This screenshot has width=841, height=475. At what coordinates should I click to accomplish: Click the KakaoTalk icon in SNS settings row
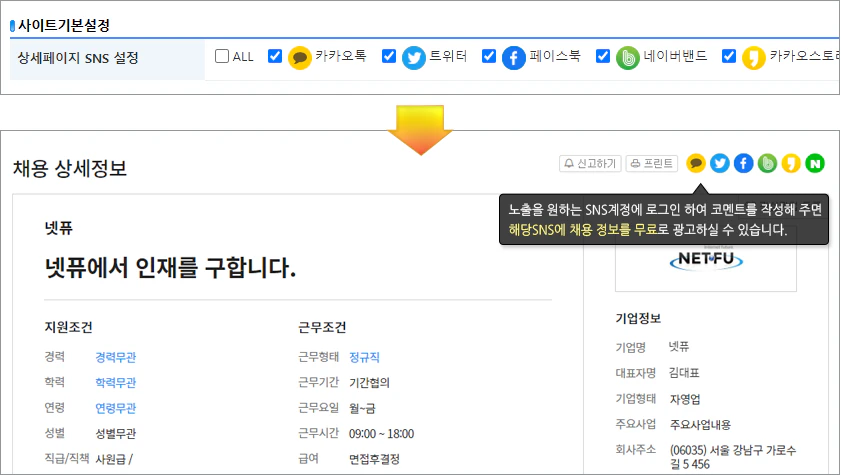[300, 58]
